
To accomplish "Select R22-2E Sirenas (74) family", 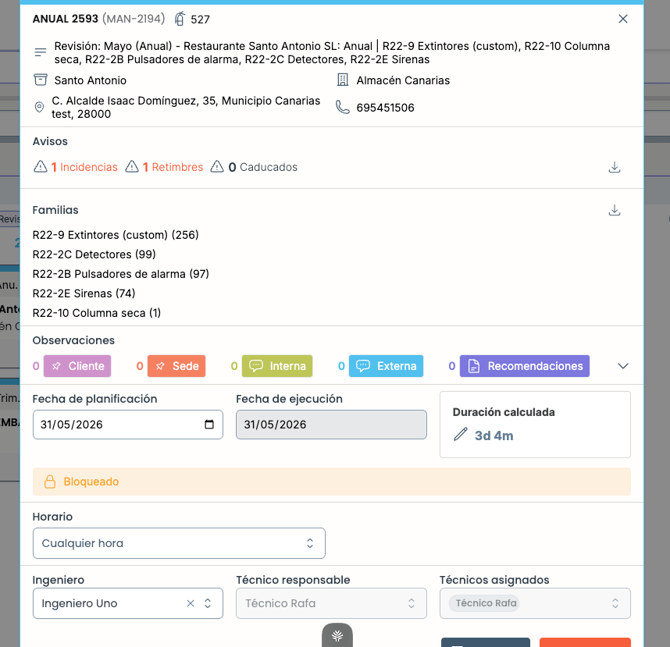I will (x=84, y=294).
